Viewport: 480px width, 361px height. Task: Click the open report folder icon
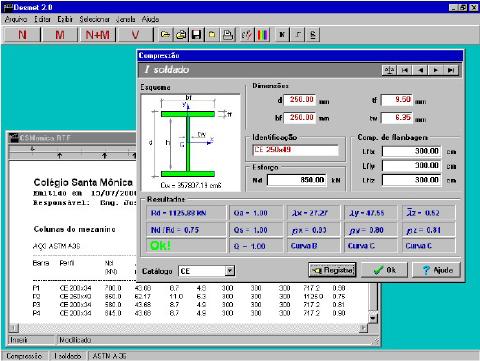181,35
